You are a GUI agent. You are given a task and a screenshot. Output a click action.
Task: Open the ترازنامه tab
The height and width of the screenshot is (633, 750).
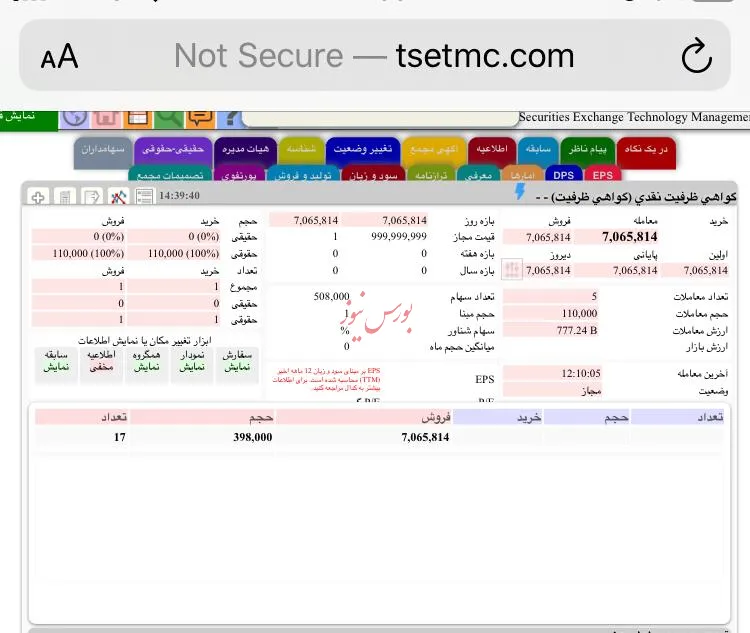431,175
